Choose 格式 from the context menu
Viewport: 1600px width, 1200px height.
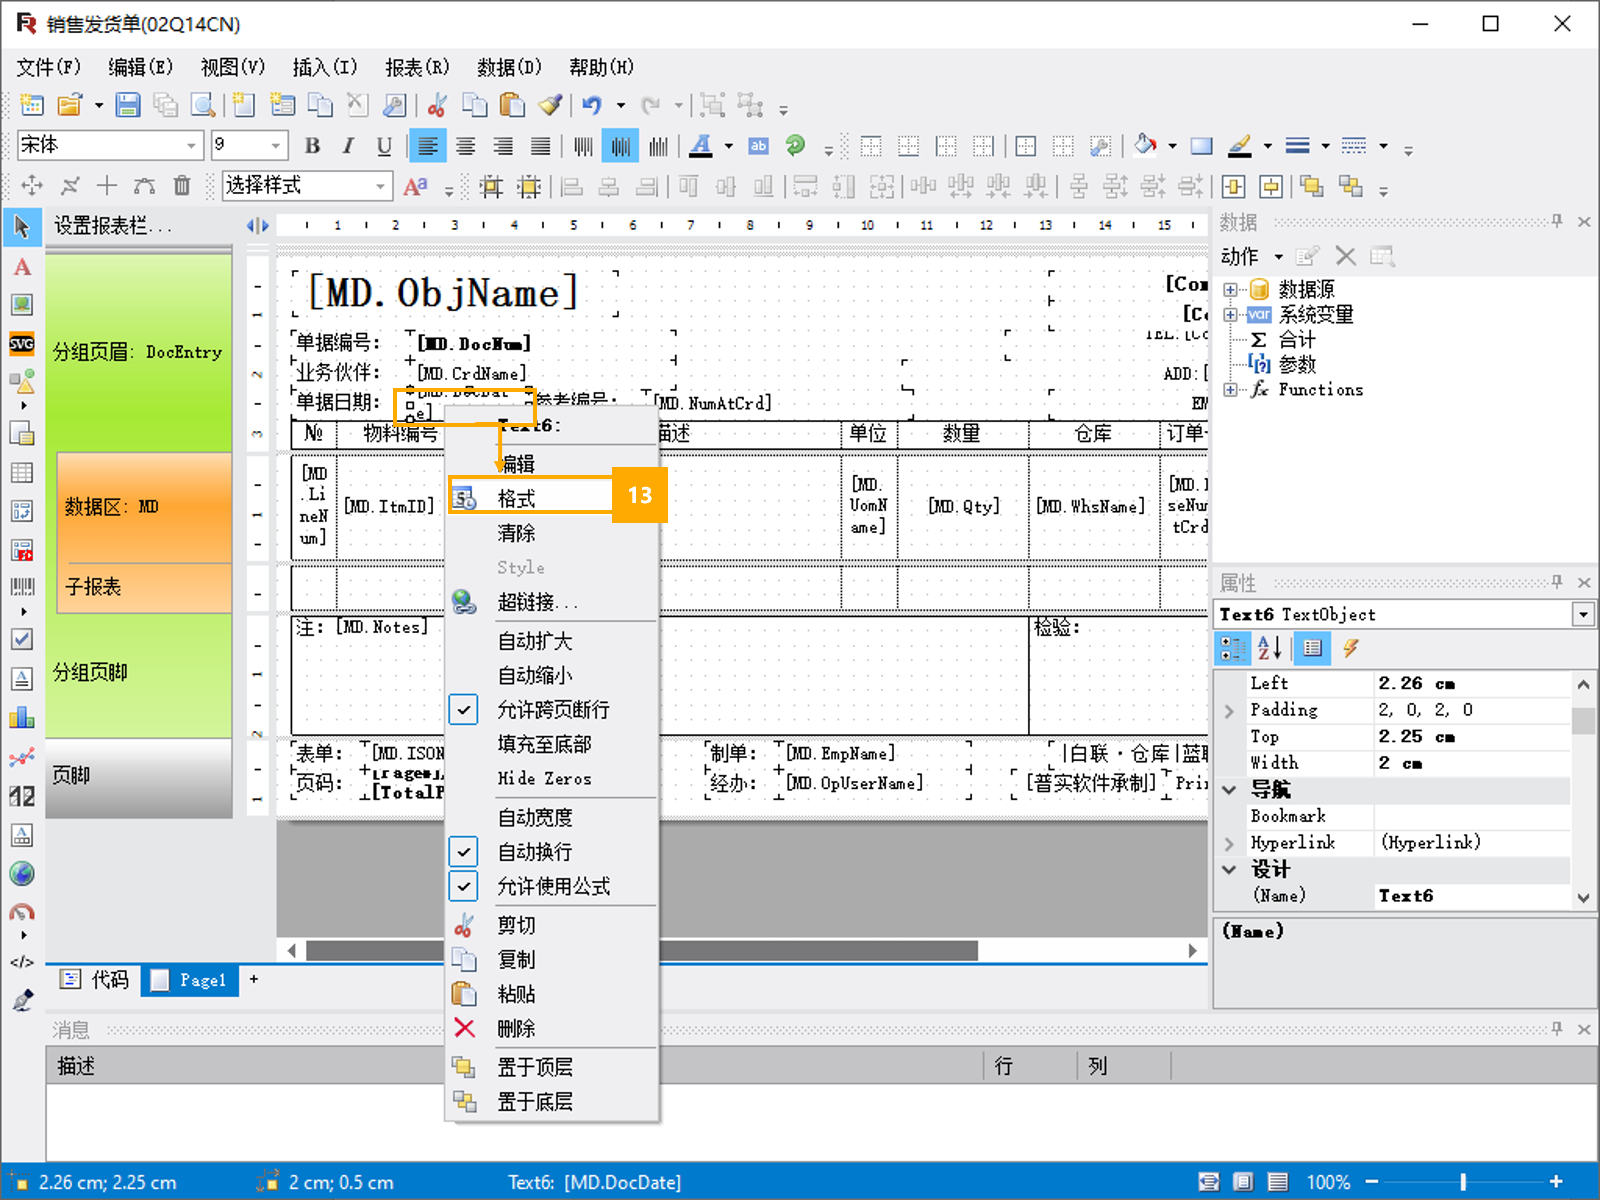pos(553,498)
